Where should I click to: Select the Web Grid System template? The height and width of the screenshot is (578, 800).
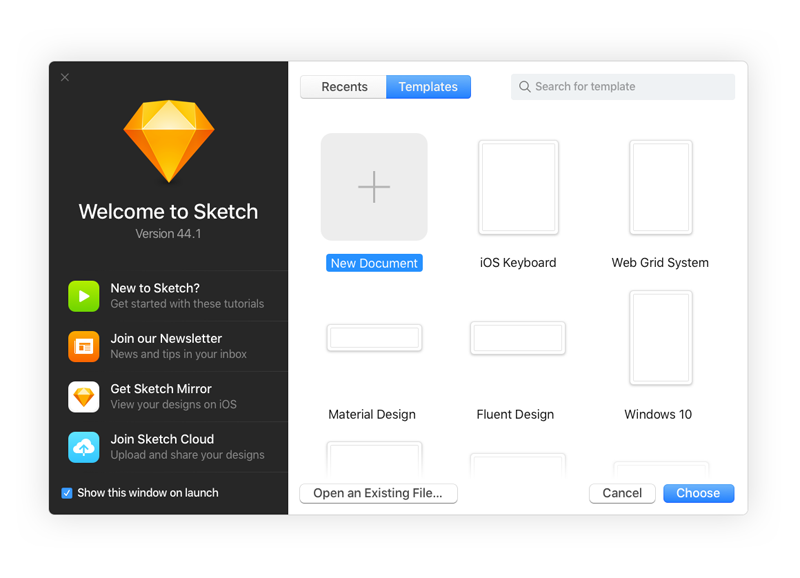[660, 187]
